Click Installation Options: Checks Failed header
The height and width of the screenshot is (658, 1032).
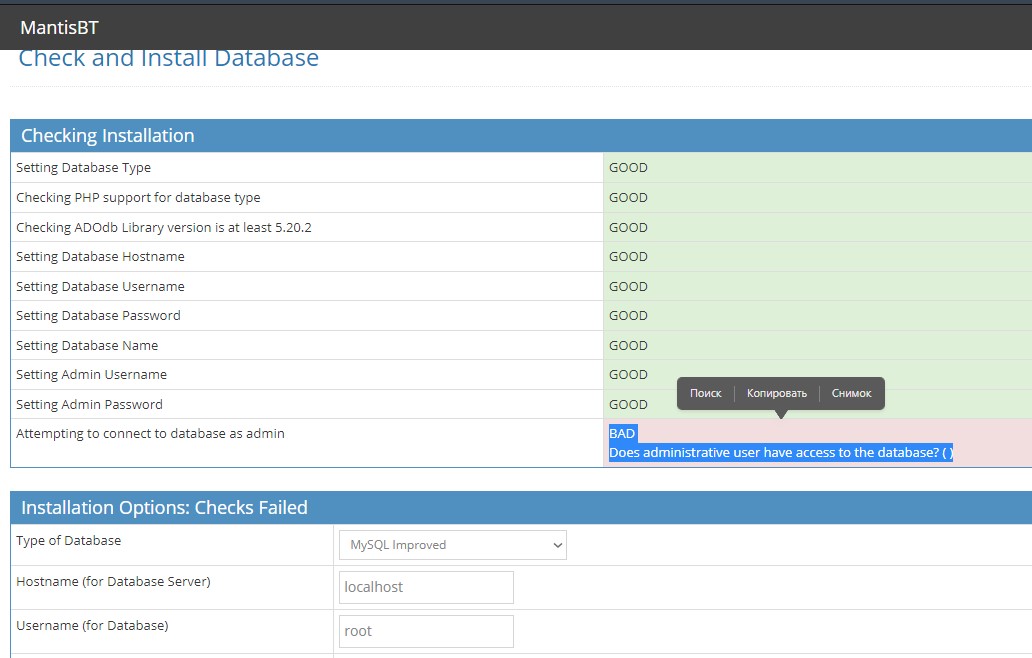164,508
